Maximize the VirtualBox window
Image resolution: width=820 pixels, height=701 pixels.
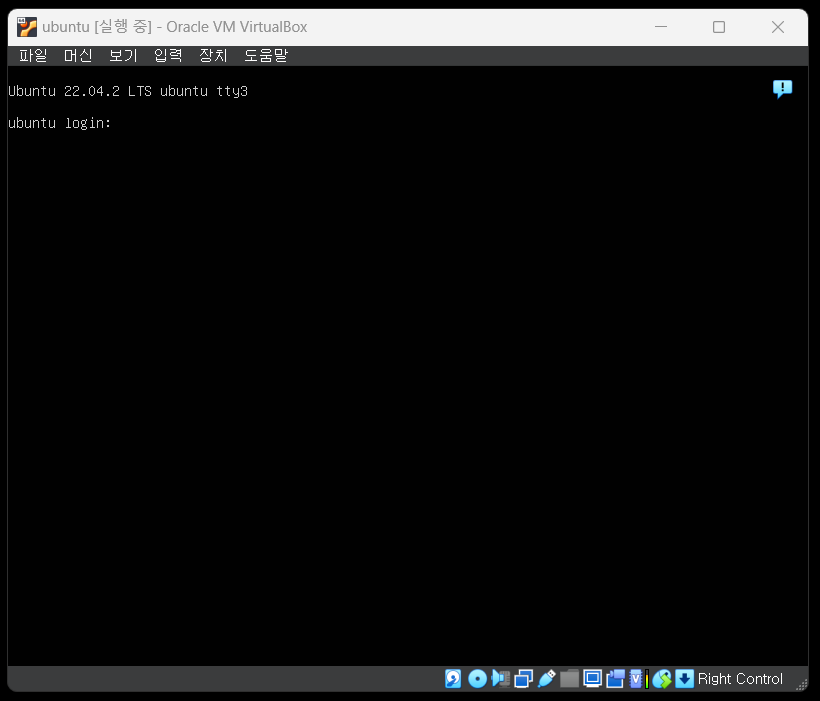[x=719, y=27]
